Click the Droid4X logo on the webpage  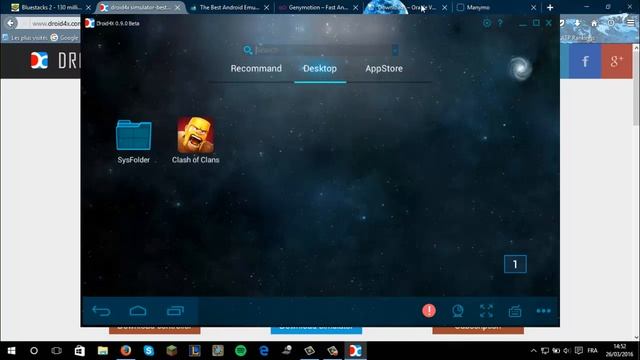(x=39, y=61)
